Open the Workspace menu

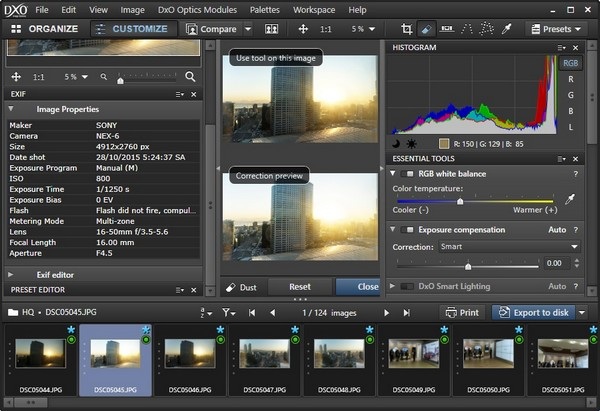pyautogui.click(x=314, y=10)
